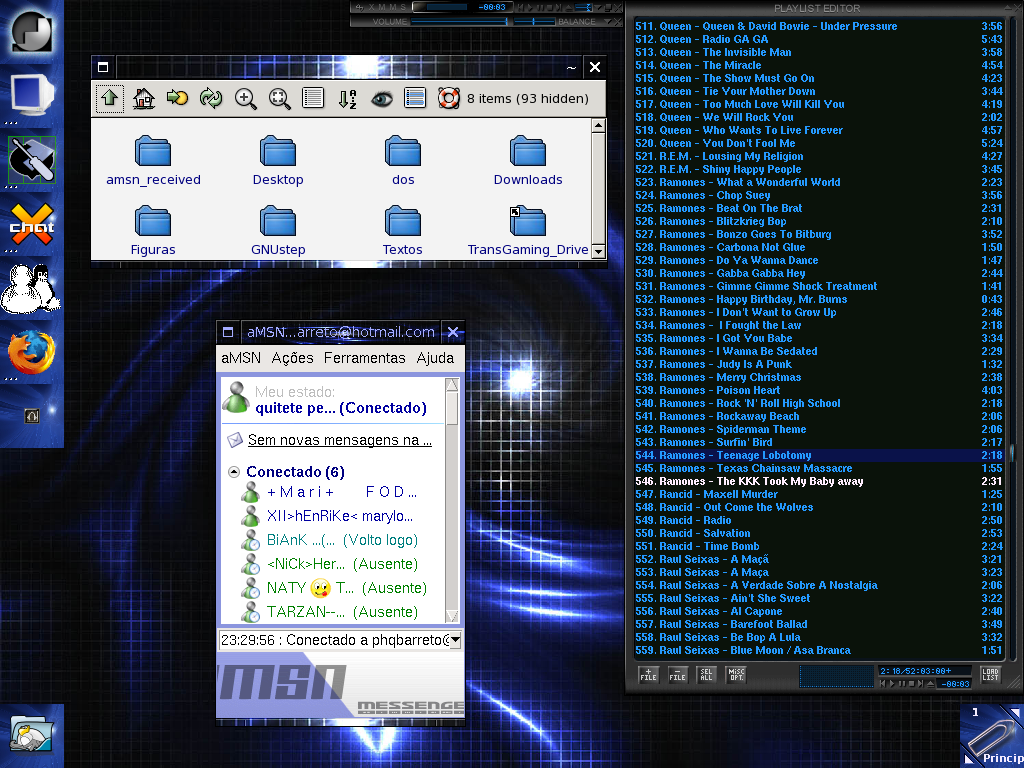Click the sort order icon in toolbar
Image resolution: width=1024 pixels, height=768 pixels.
pyautogui.click(x=347, y=99)
